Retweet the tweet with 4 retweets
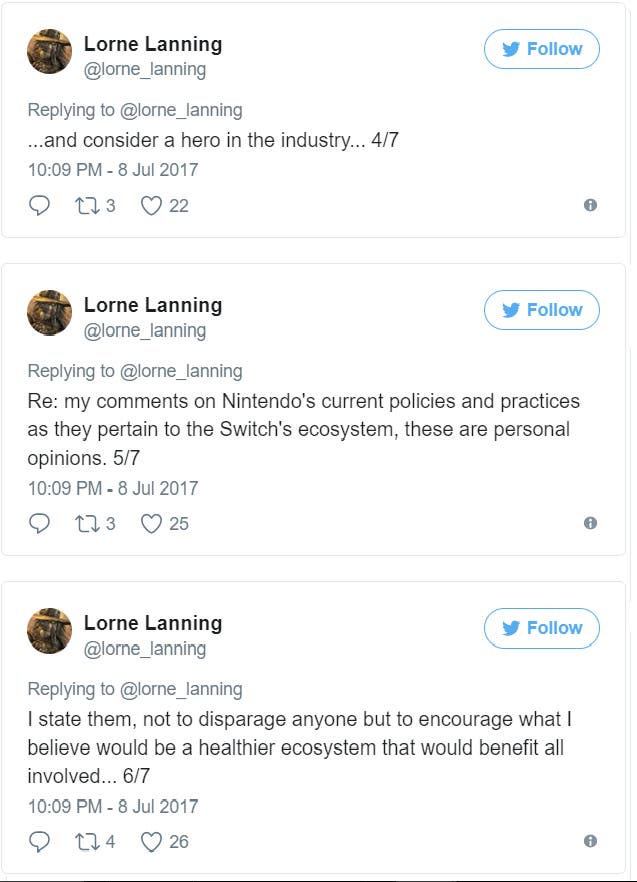637x882 pixels. tap(88, 842)
